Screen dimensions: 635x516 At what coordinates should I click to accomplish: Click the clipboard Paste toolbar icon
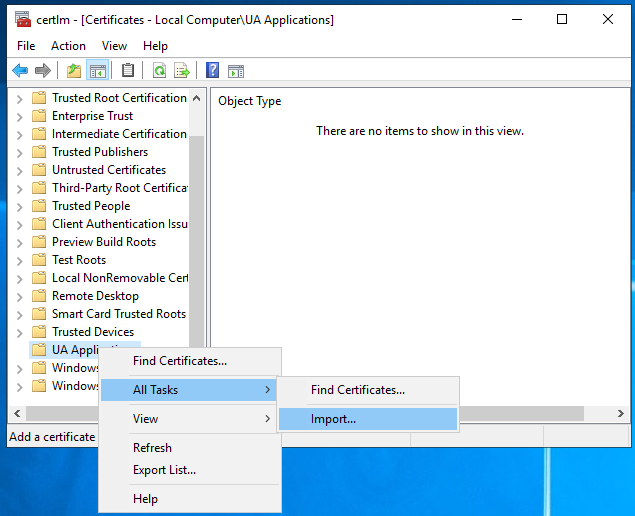(128, 70)
